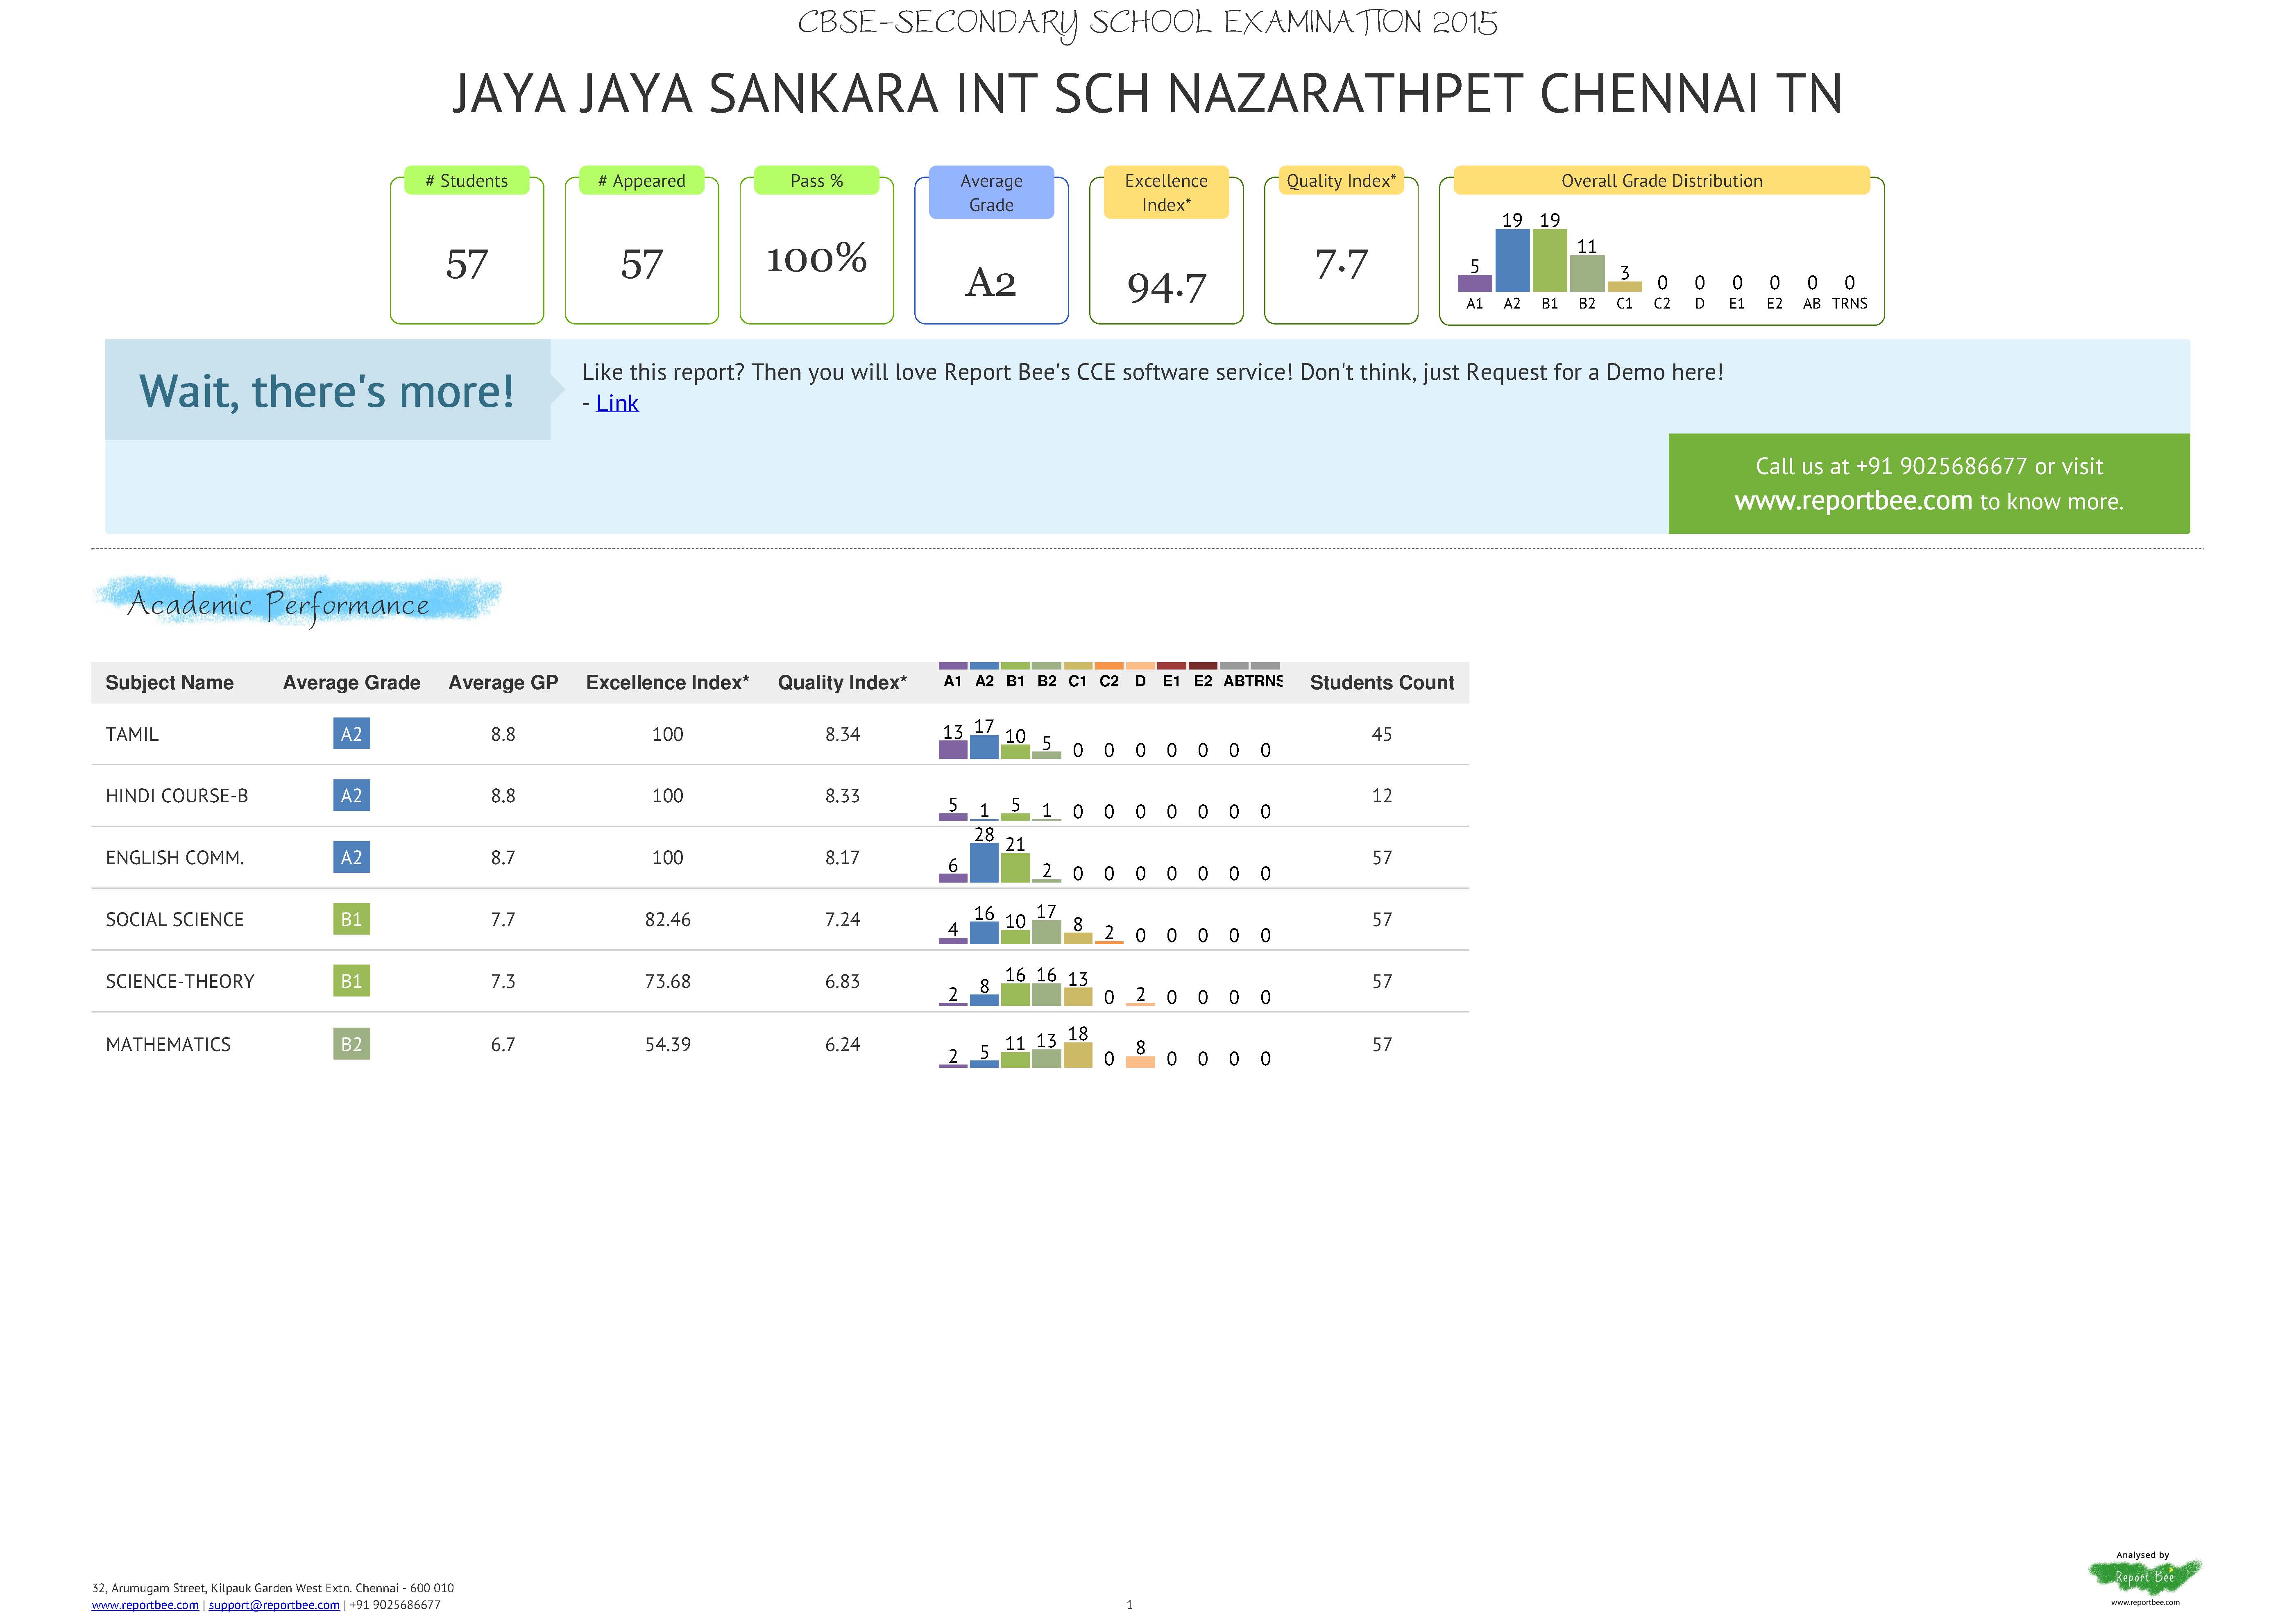Image resolution: width=2296 pixels, height=1623 pixels.
Task: Click the 8 D bar in MATHEMATICS row
Action: point(1140,1062)
